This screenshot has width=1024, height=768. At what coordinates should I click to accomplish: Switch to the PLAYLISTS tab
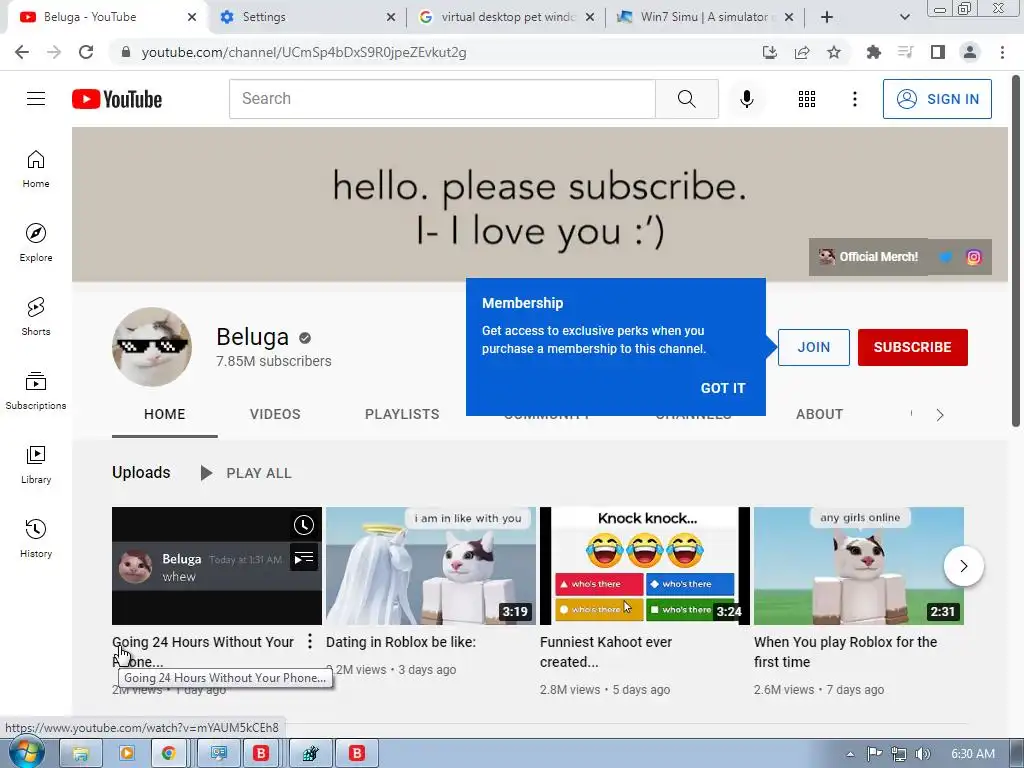pos(402,414)
